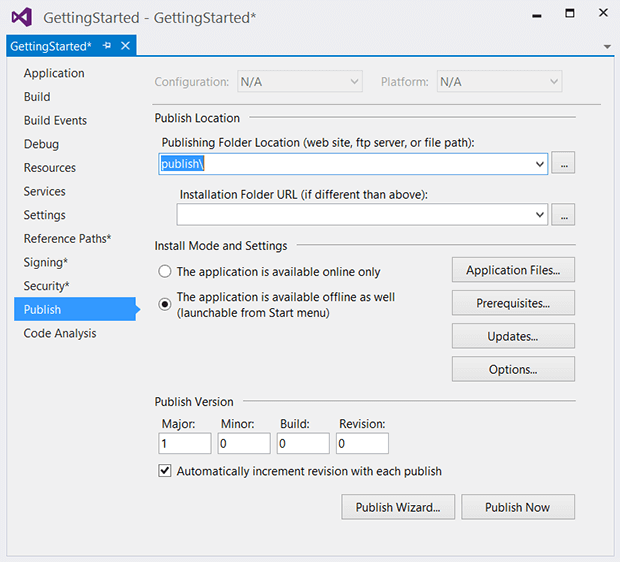
Task: Browse for the publishing folder location
Action: coord(563,163)
